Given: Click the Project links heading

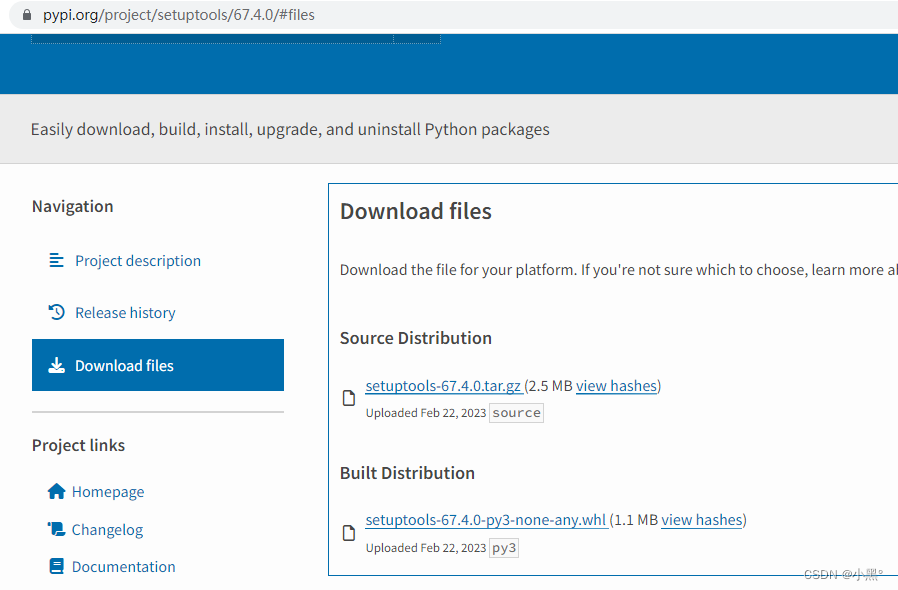Looking at the screenshot, I should tap(78, 445).
